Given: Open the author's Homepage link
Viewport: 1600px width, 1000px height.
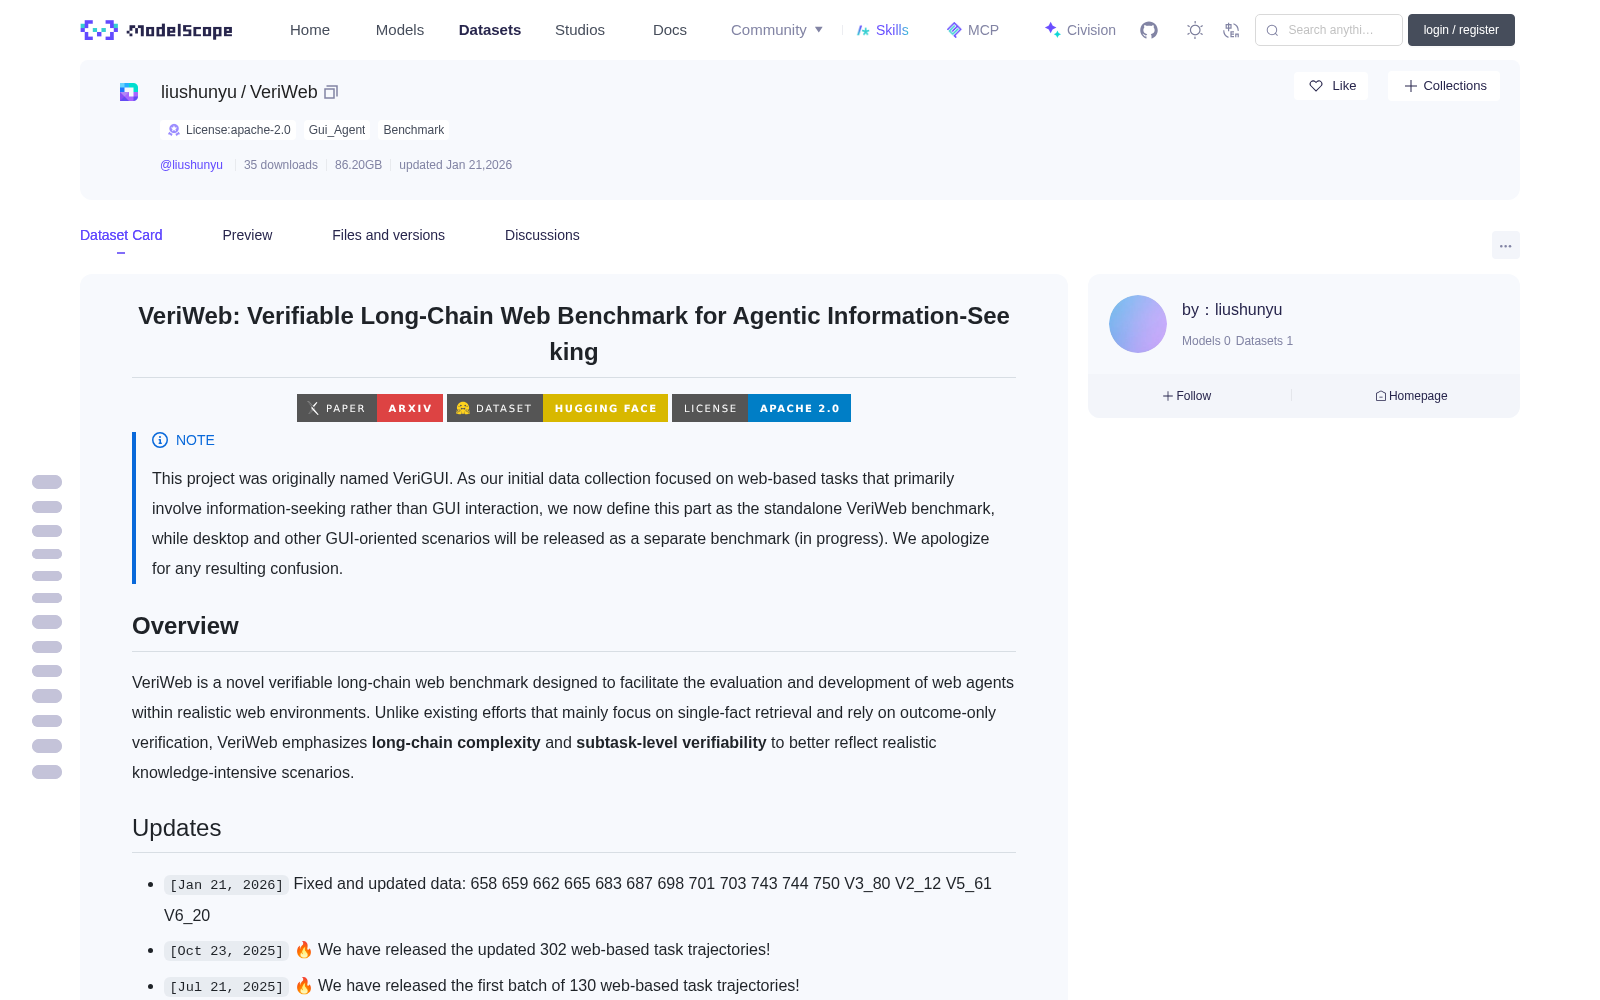Looking at the screenshot, I should pos(1411,396).
